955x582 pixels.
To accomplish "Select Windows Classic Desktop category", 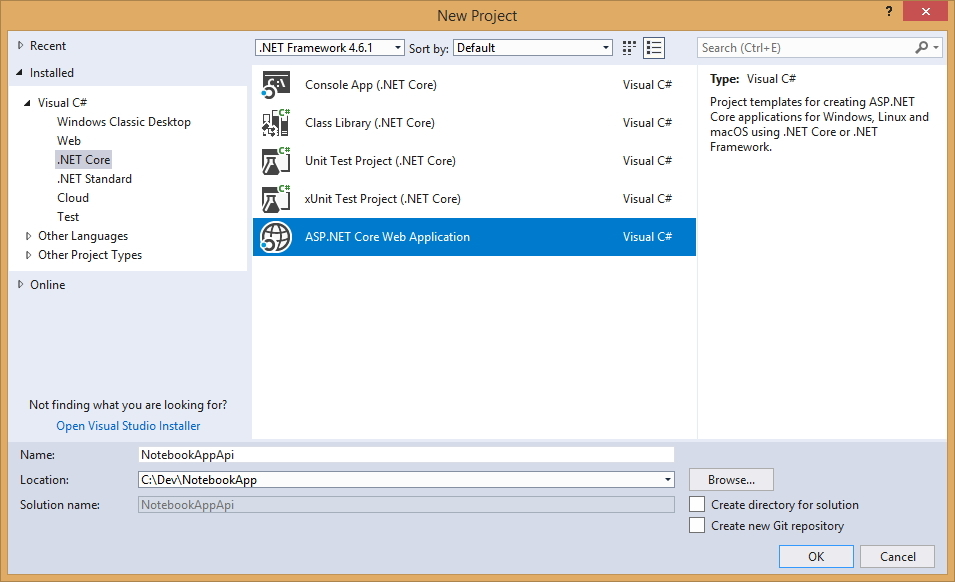I will point(124,122).
